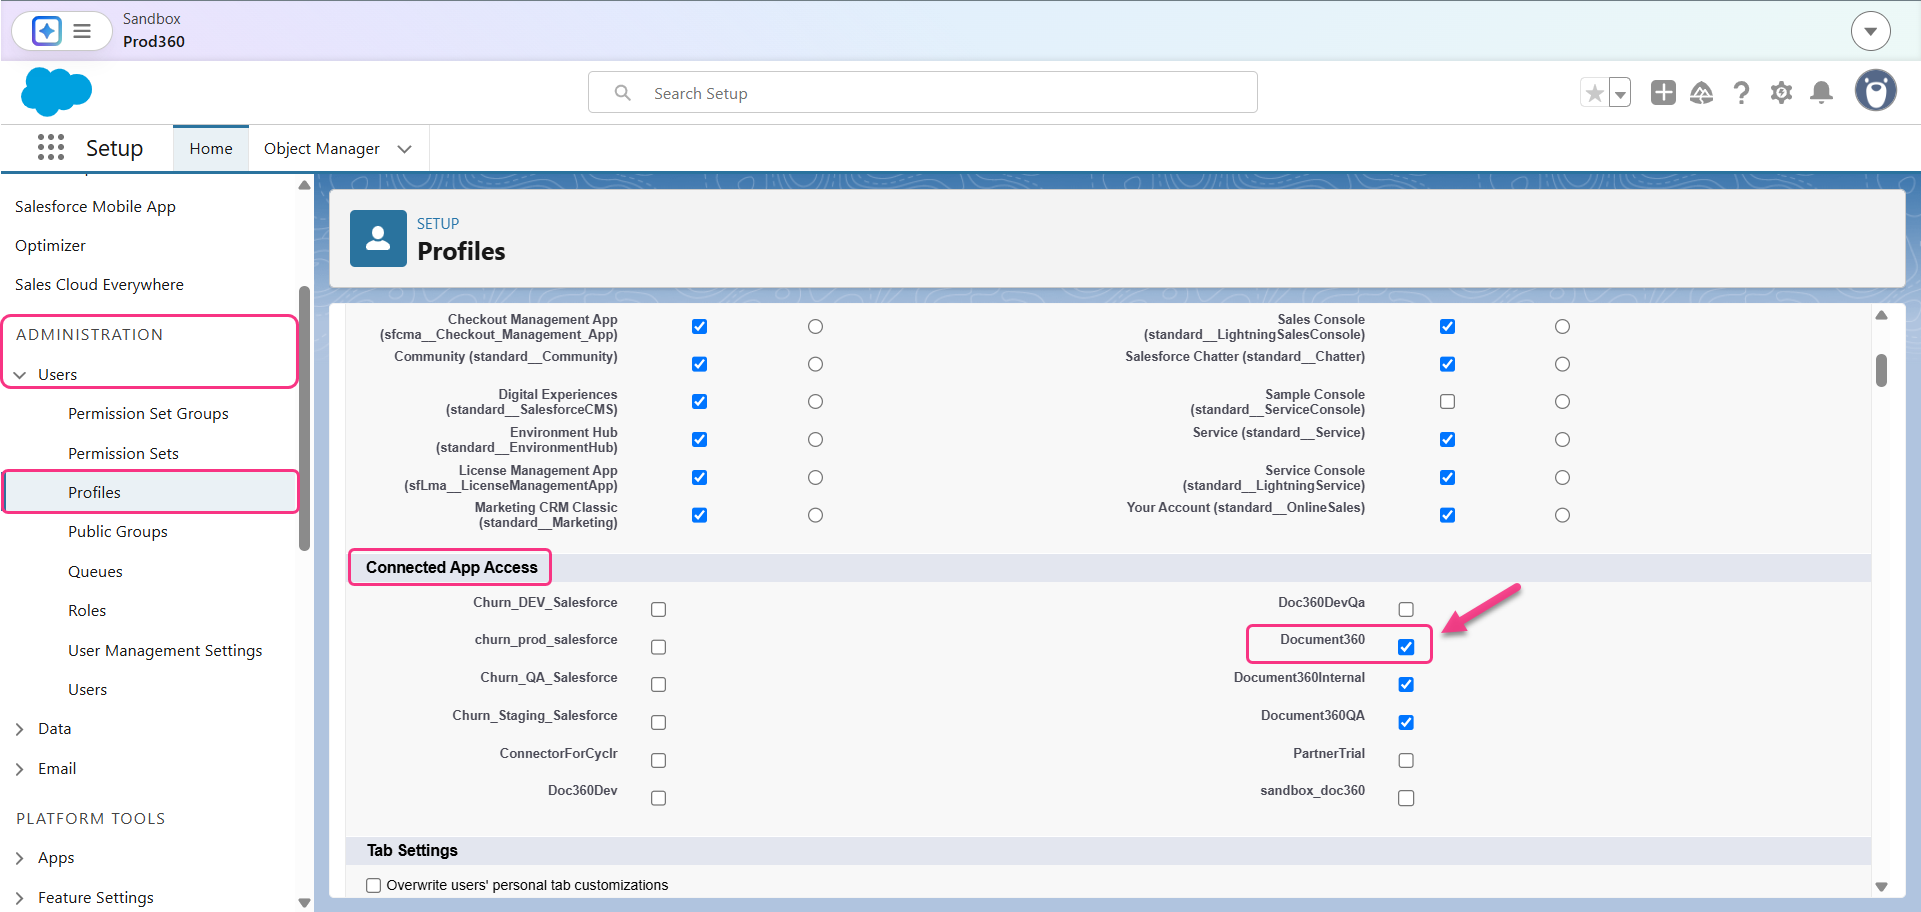Open the Object Manager tab dropdown chevron
This screenshot has height=912, width=1921.
[x=404, y=149]
